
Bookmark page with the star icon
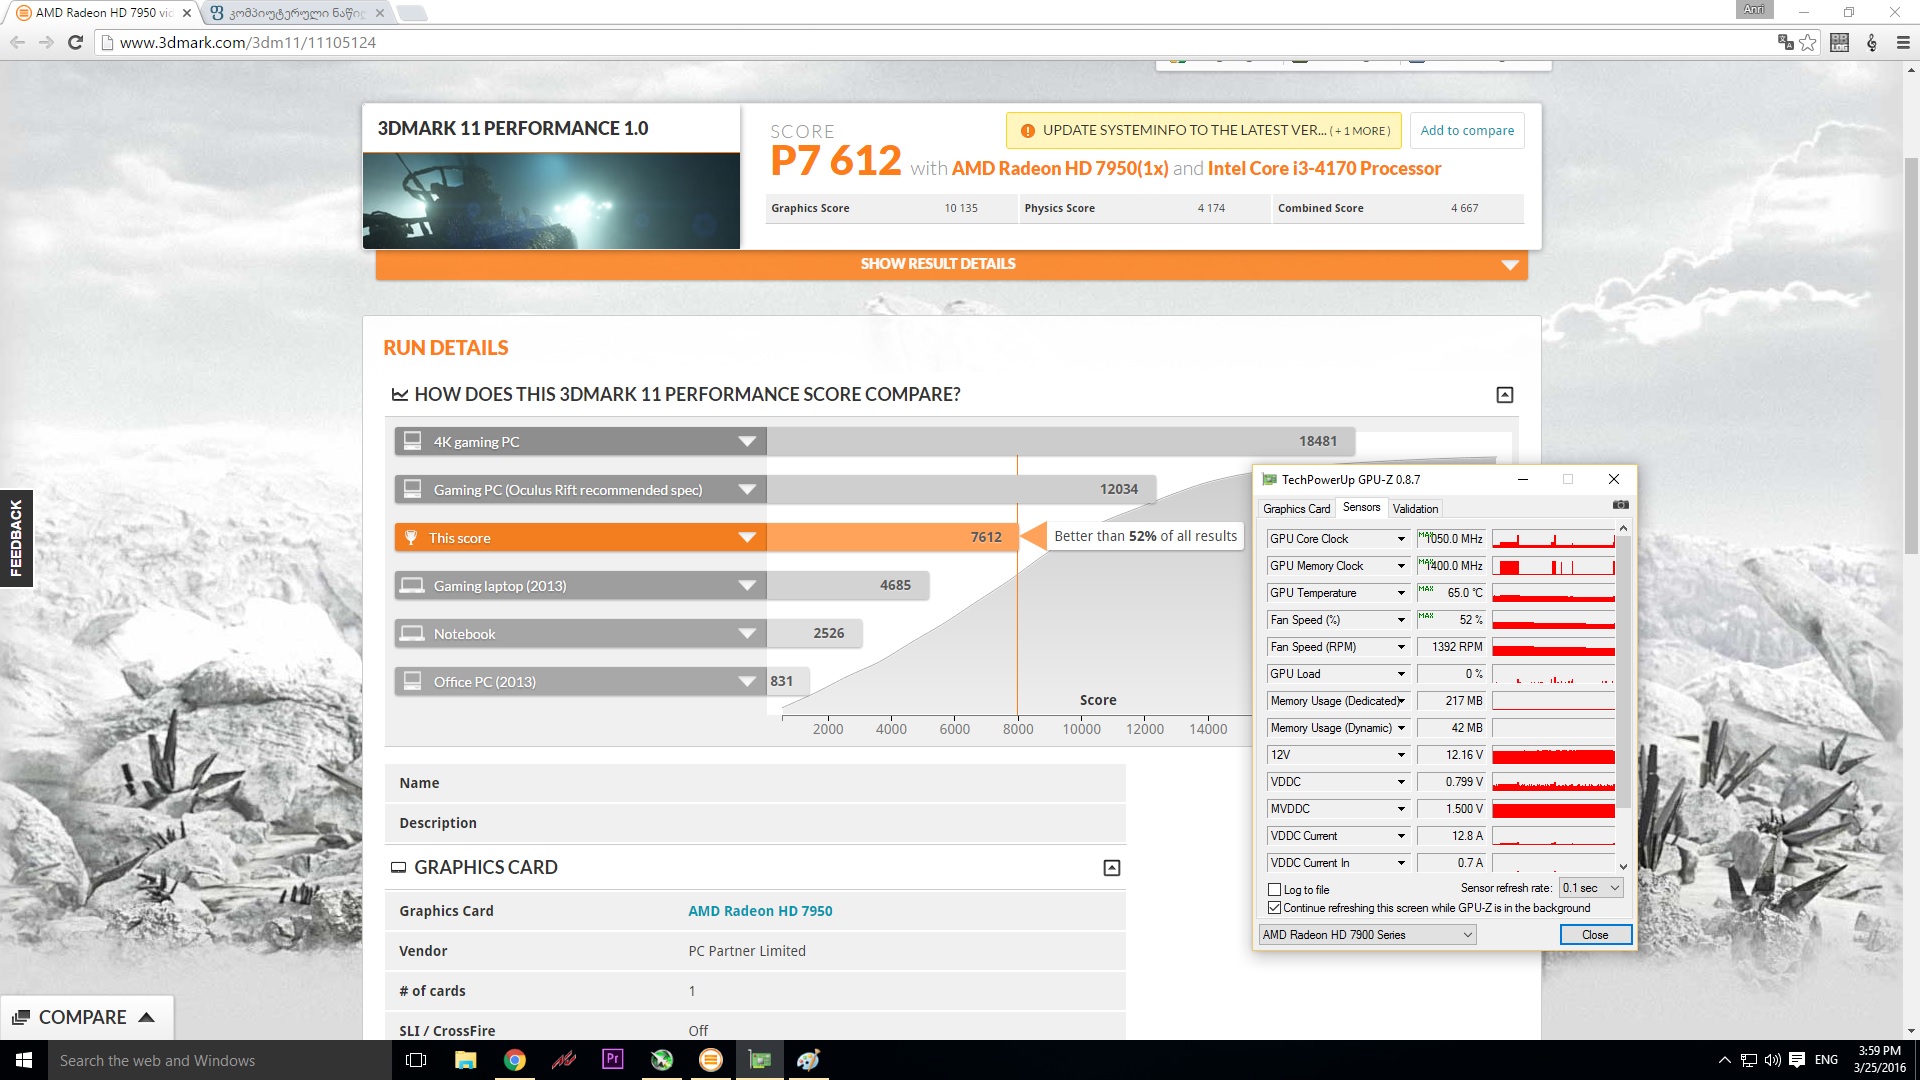(x=1808, y=42)
